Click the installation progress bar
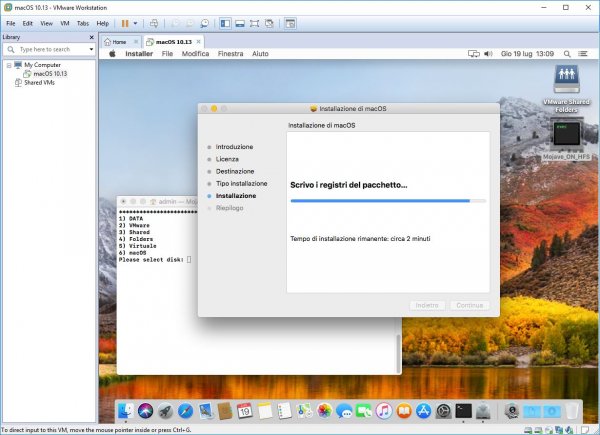The height and width of the screenshot is (435, 600). (x=388, y=201)
